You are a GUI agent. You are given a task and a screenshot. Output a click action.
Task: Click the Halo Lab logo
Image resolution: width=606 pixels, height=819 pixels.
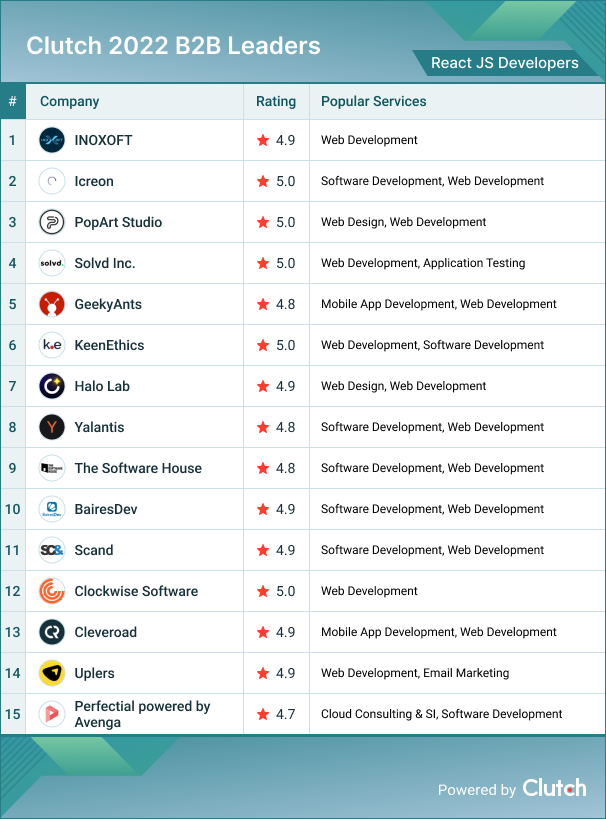point(52,386)
